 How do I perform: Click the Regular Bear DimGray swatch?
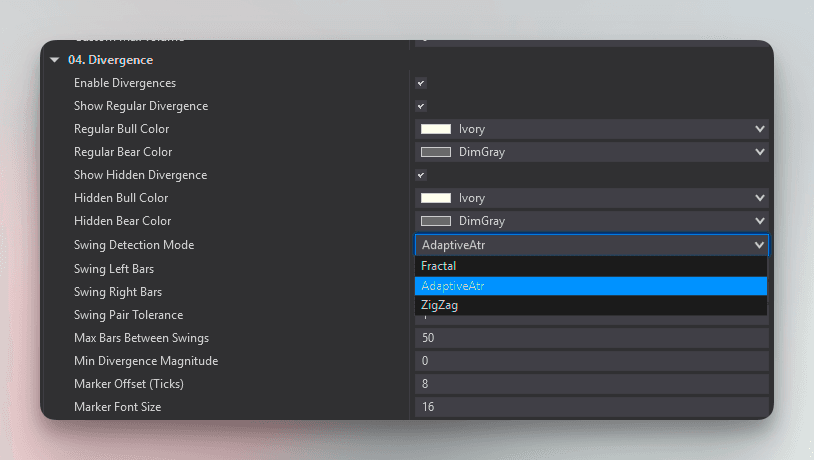tap(436, 152)
